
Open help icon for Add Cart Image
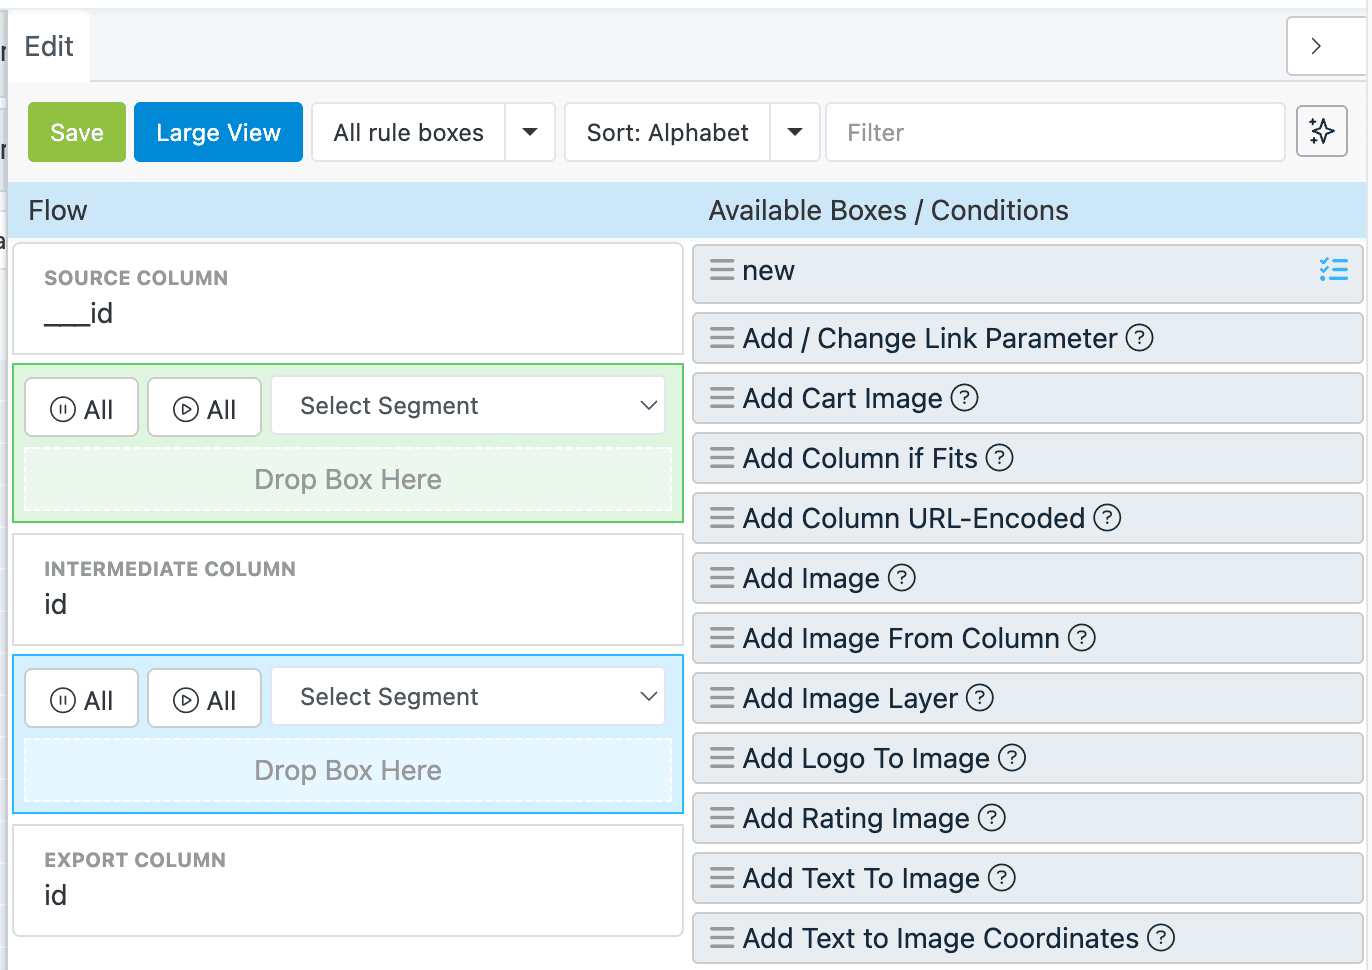[964, 398]
